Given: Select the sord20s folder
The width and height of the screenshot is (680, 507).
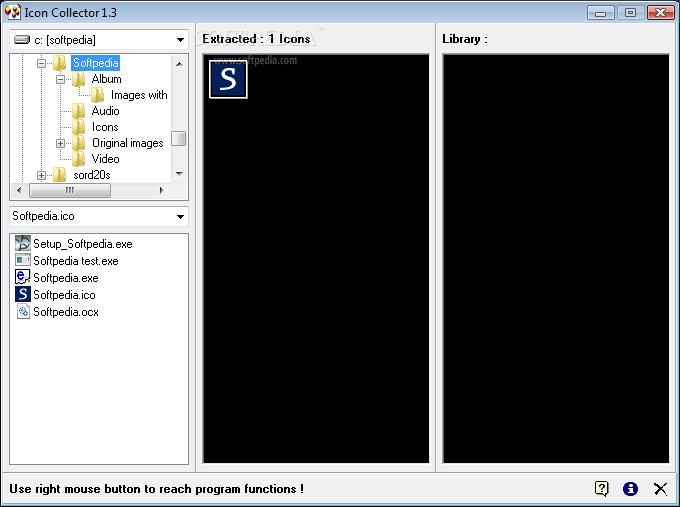Looking at the screenshot, I should [x=92, y=175].
